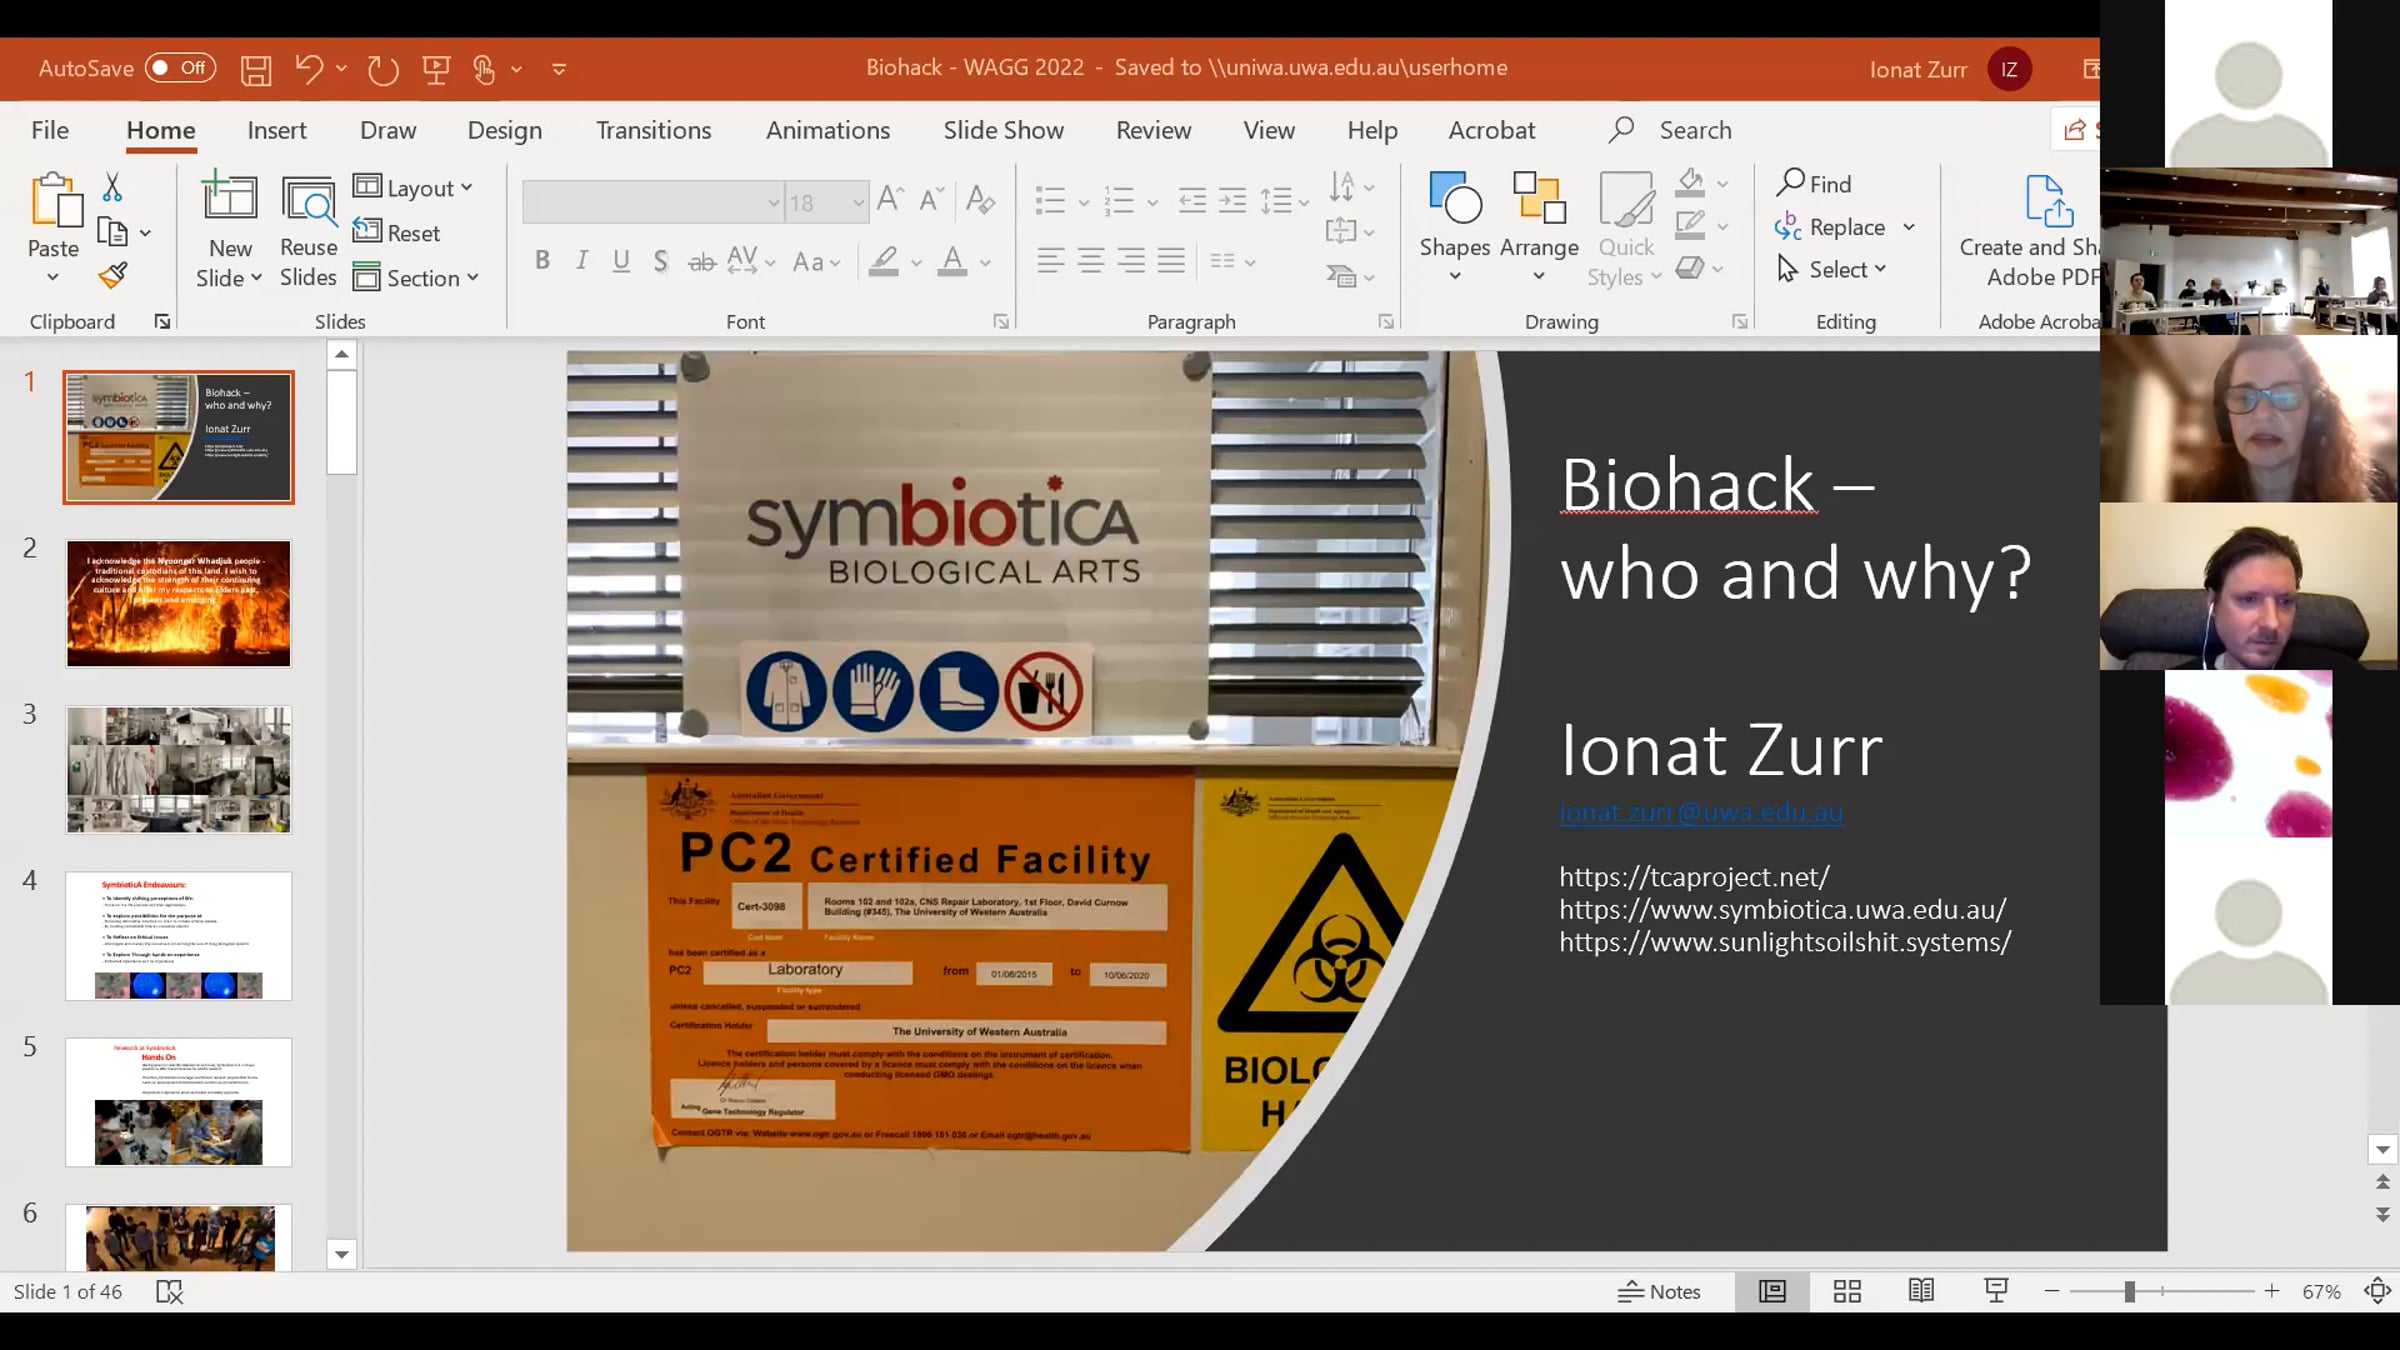
Task: Click the Cut scissors icon
Action: point(112,187)
